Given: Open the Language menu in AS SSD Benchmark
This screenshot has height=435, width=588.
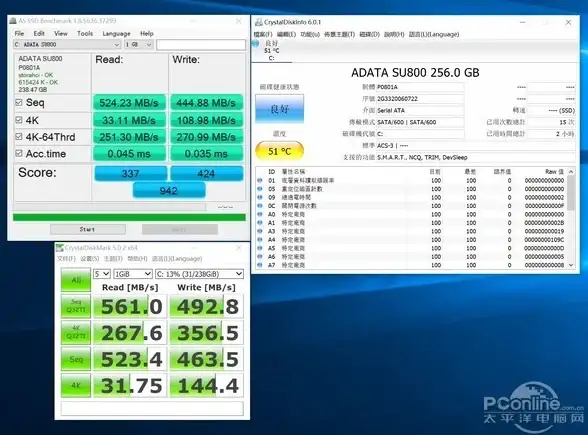Looking at the screenshot, I should coord(116,33).
